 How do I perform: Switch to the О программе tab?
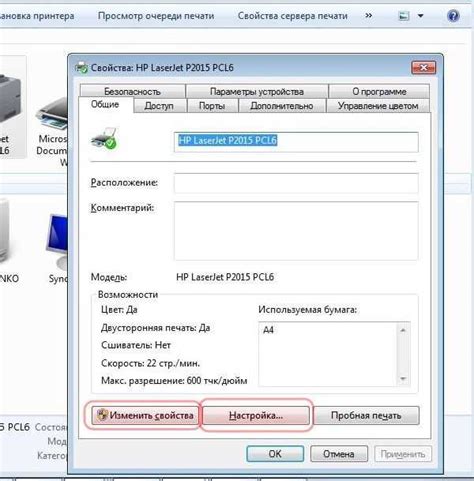379,91
